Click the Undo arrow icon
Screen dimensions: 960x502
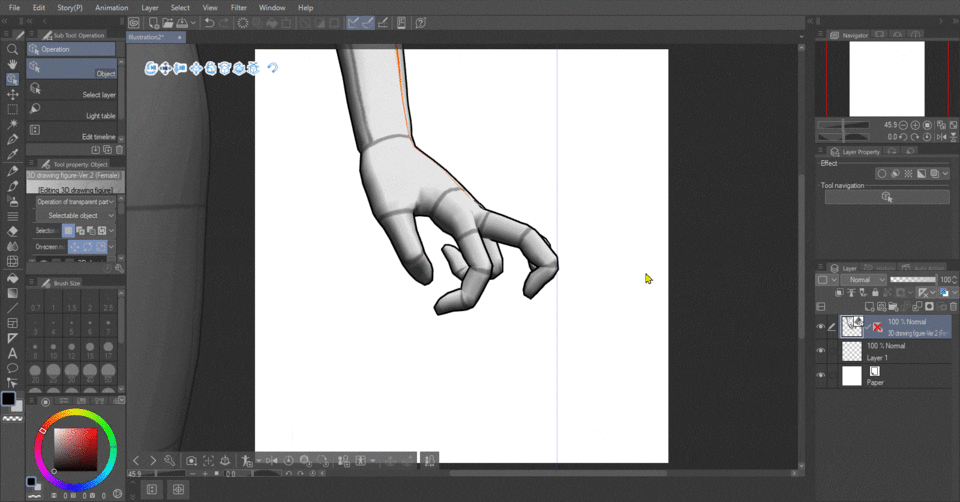pos(209,23)
